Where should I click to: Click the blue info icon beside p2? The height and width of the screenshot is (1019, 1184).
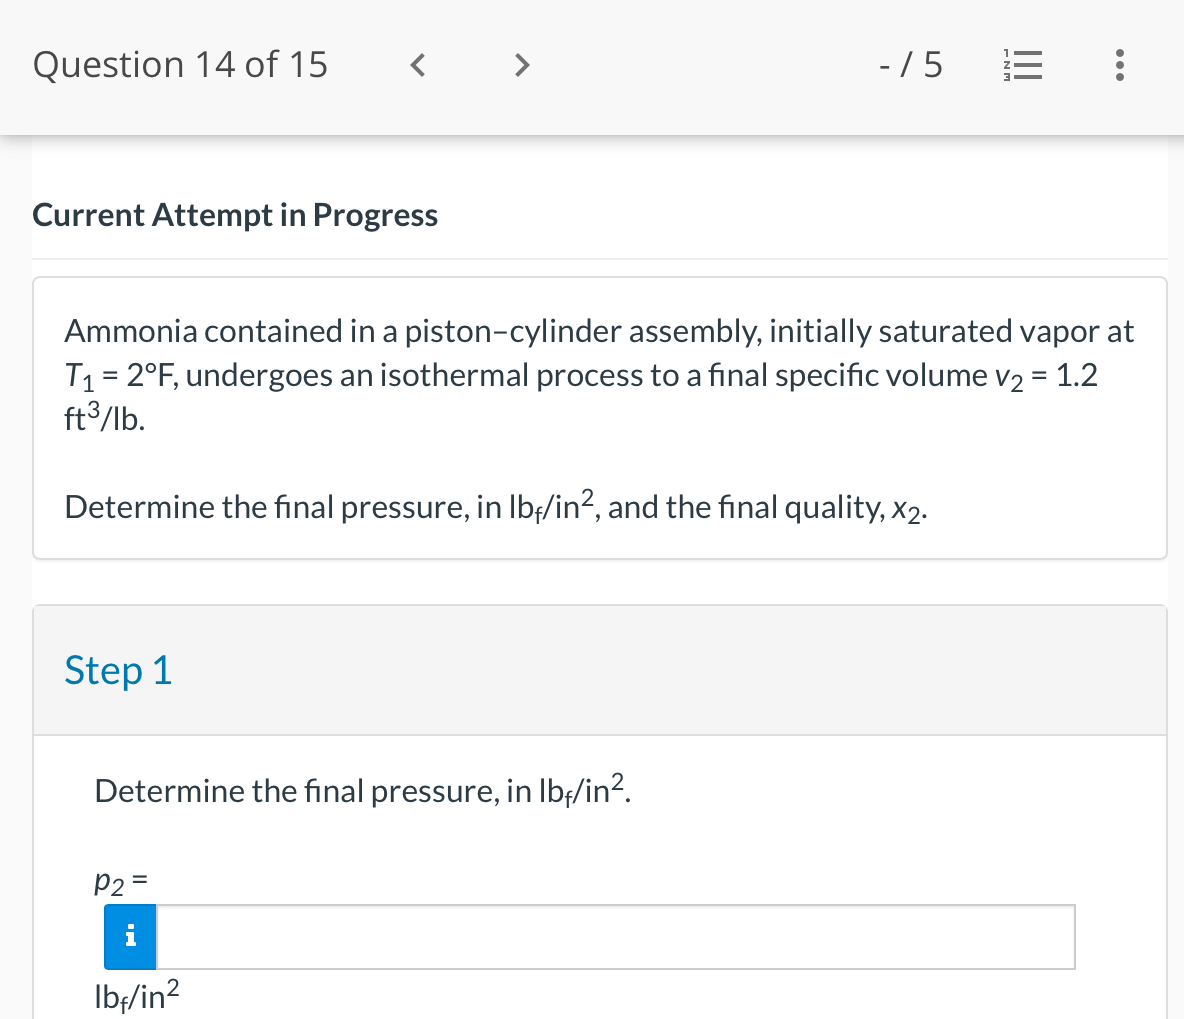click(x=130, y=937)
